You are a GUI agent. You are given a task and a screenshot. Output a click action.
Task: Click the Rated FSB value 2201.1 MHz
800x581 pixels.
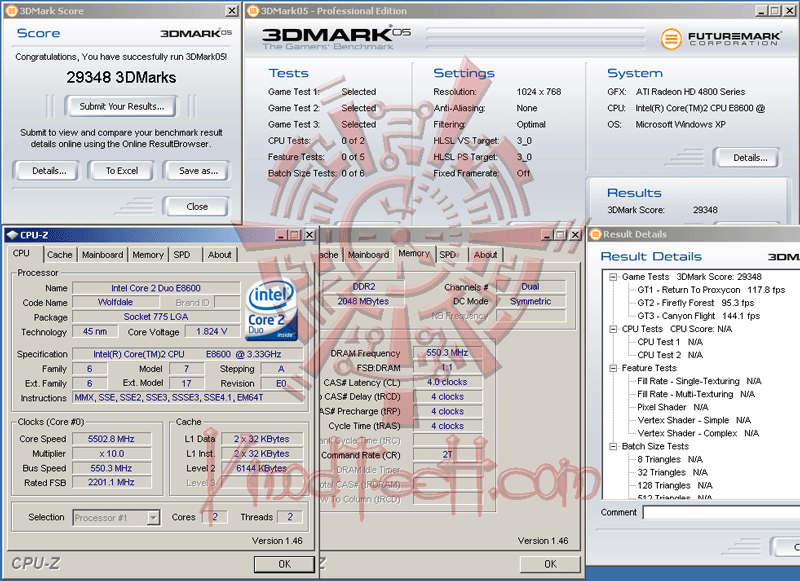click(x=111, y=483)
